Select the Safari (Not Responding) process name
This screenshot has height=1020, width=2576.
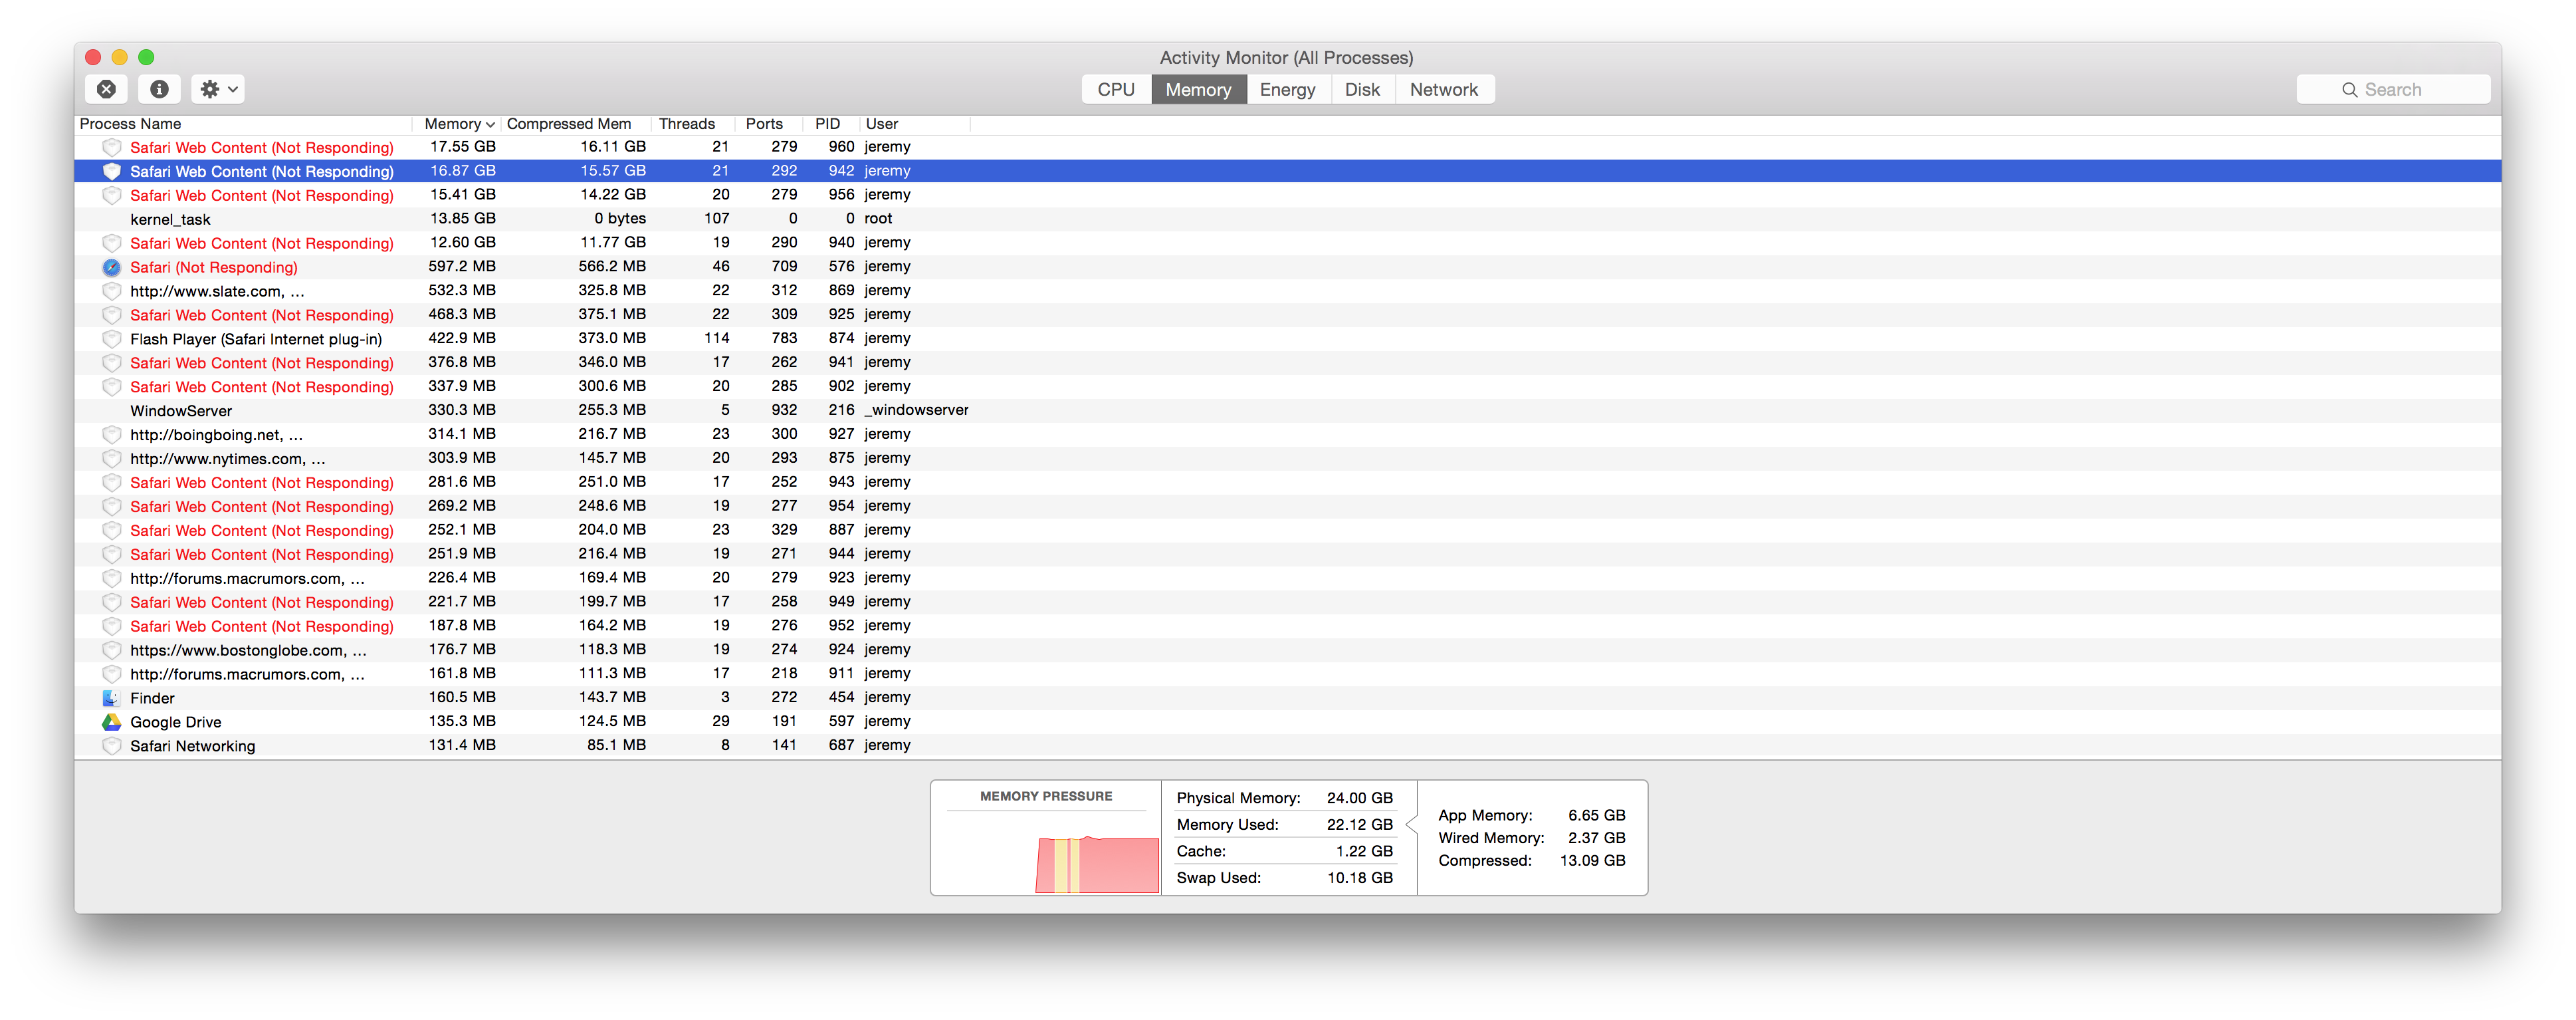[x=213, y=267]
